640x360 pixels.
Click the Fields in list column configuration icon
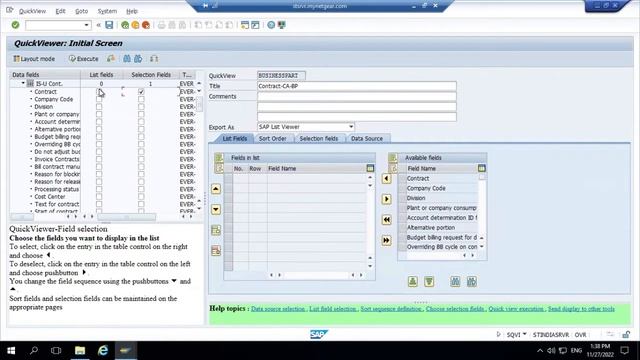pos(370,168)
